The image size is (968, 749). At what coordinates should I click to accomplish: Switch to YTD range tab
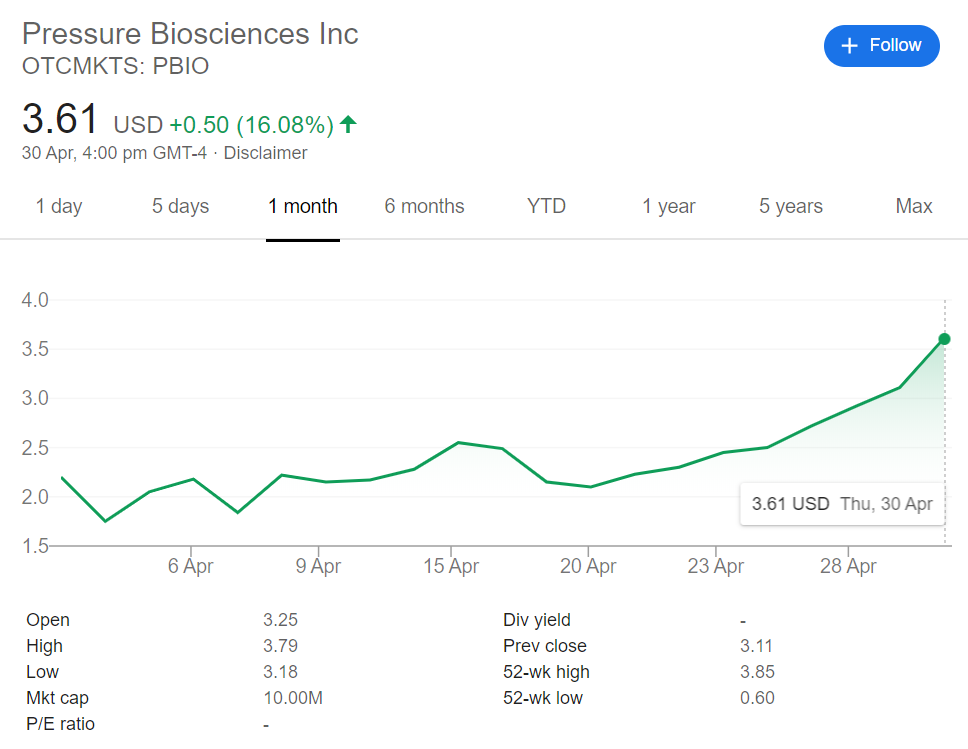coord(546,207)
